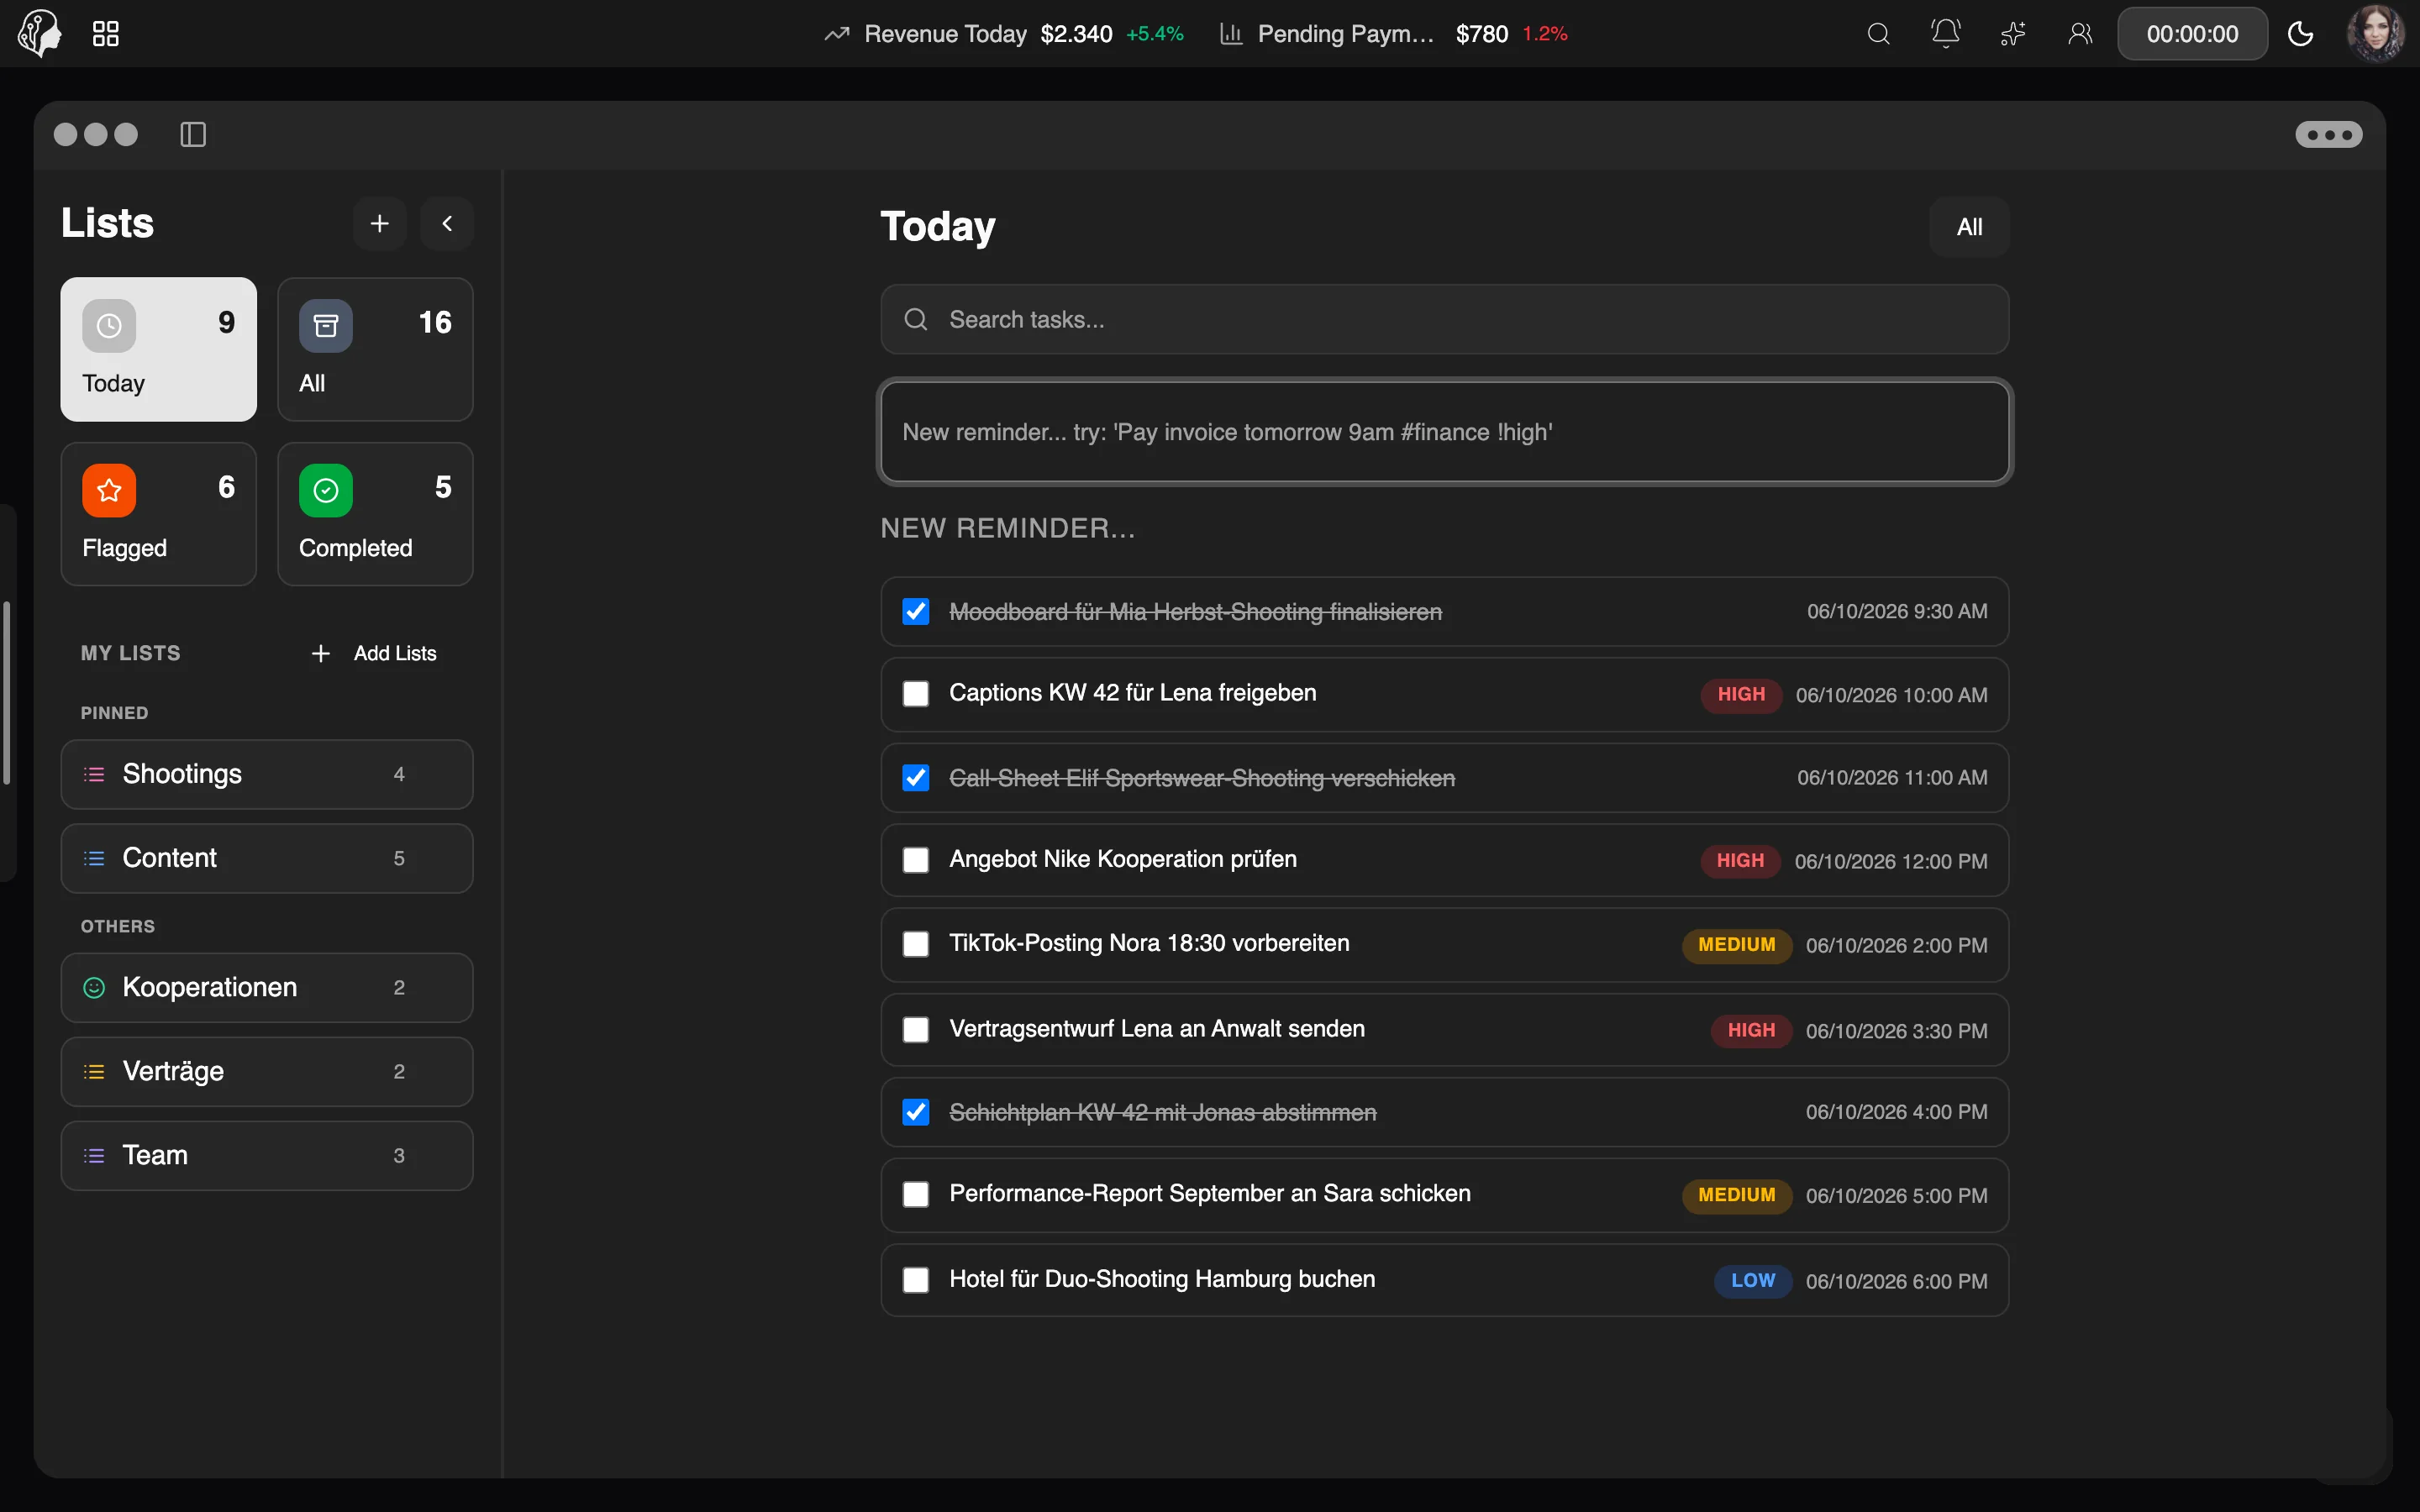Click LOW badge on Hotel Hamburg task

coord(1753,1280)
